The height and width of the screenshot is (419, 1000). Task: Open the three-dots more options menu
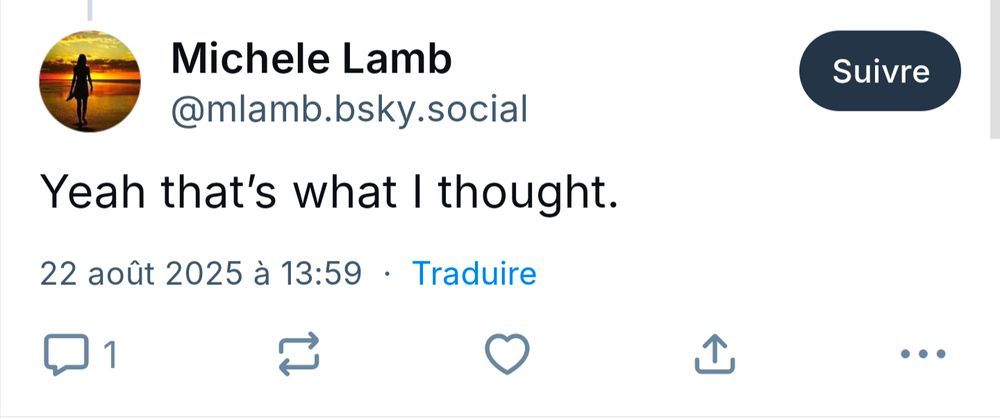coord(923,353)
